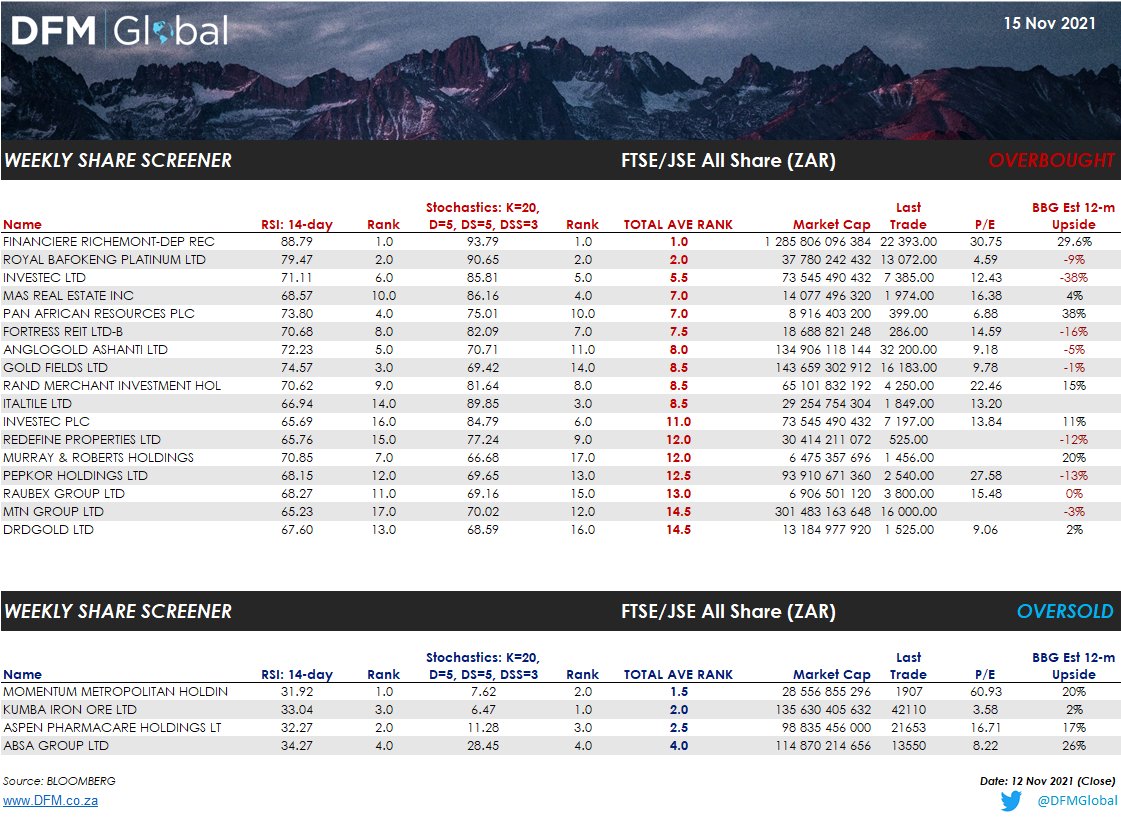
Task: Select Fortress REIT upside -16%
Action: coord(1074,332)
